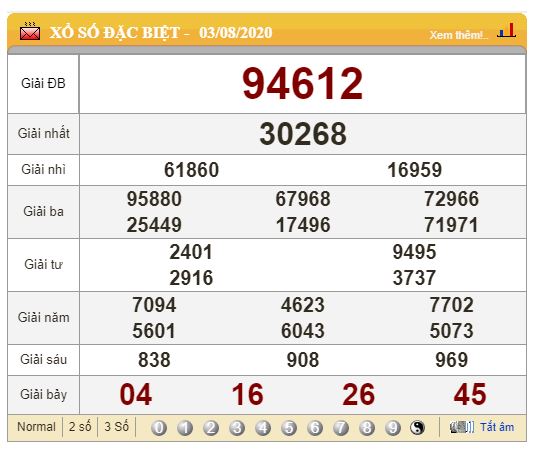This screenshot has height=453, width=537.
Task: Toggle Tắt âm to mute sound
Action: coord(497,427)
